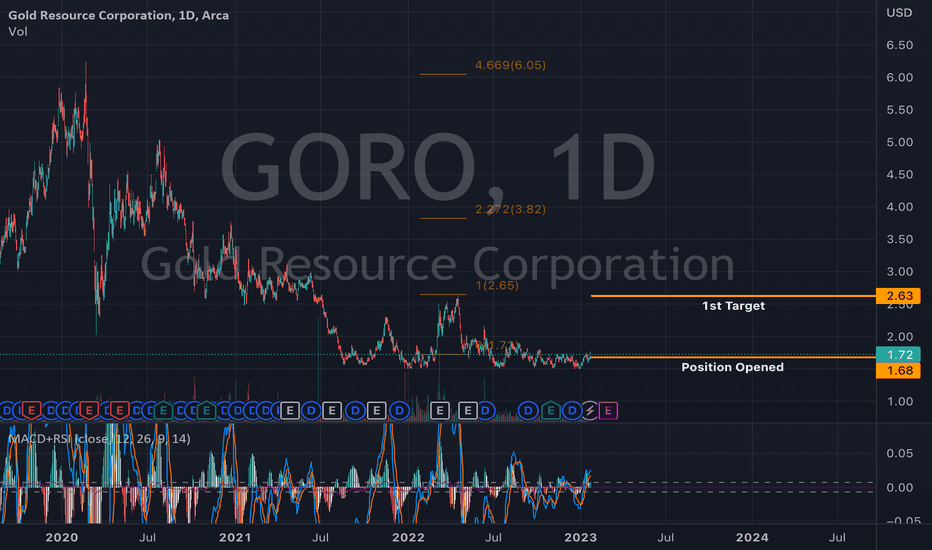Click the red earnings marker left of 2020
The image size is (932, 550).
(32, 410)
